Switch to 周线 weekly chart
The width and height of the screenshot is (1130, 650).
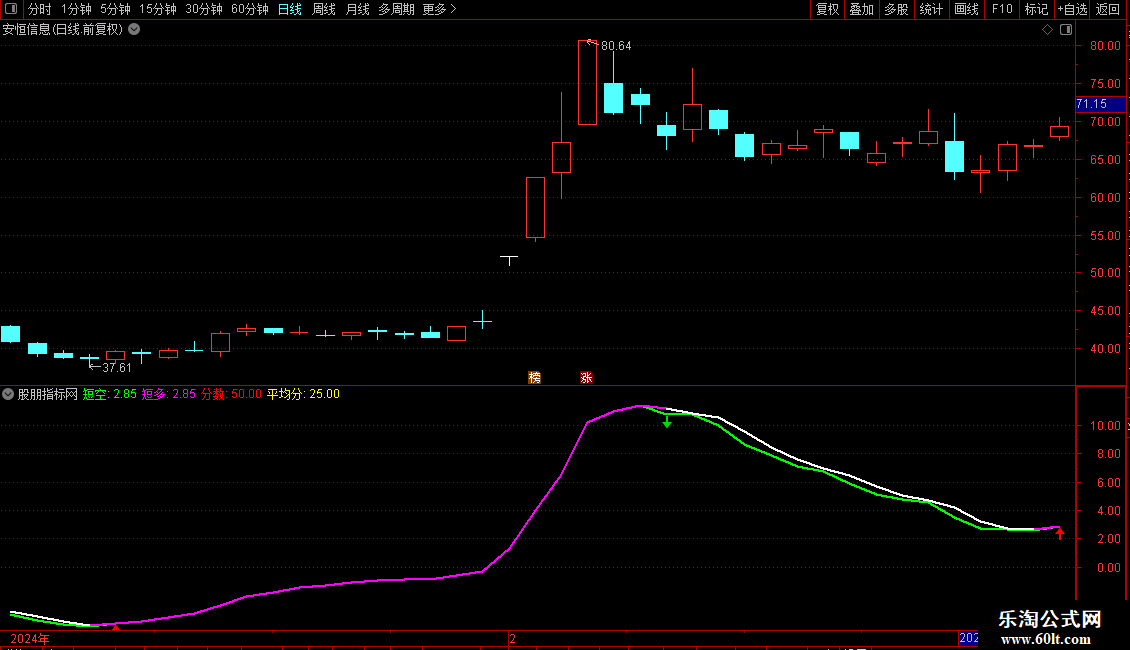[324, 9]
